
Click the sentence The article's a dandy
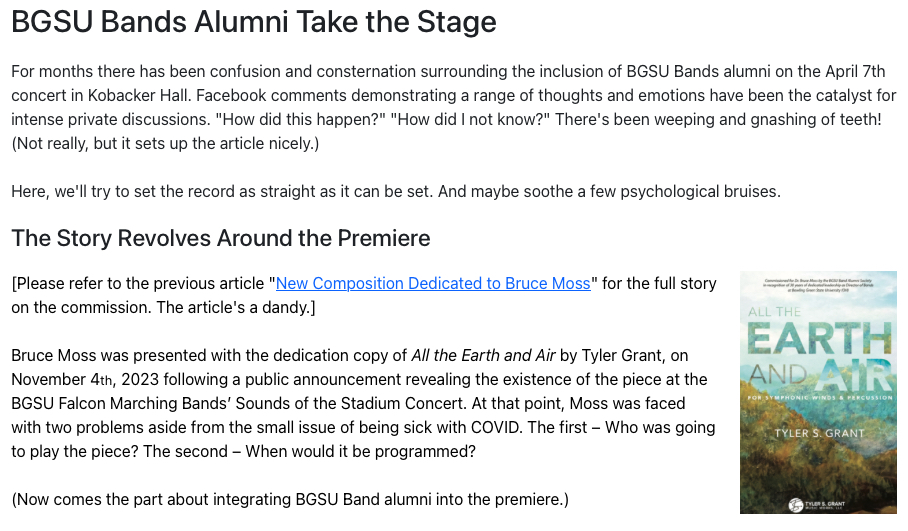click(235, 307)
